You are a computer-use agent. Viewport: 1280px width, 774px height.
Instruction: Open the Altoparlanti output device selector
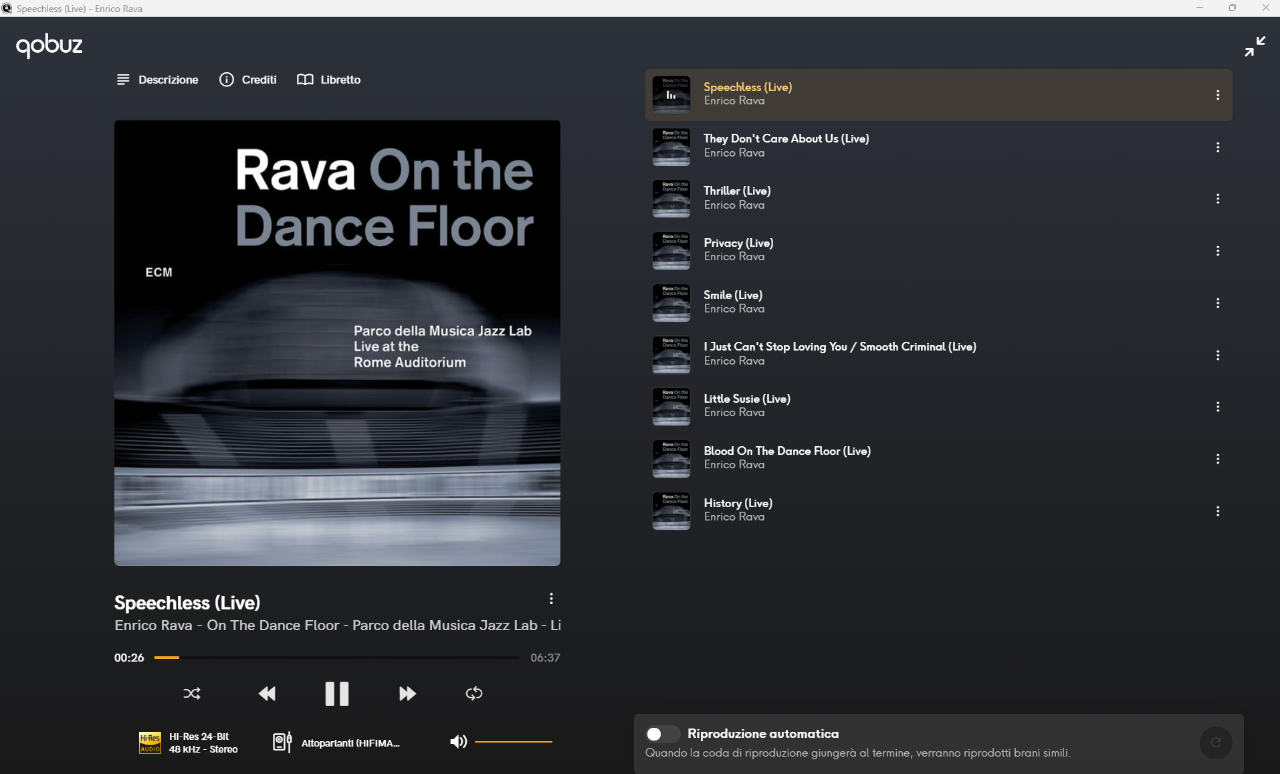(337, 742)
